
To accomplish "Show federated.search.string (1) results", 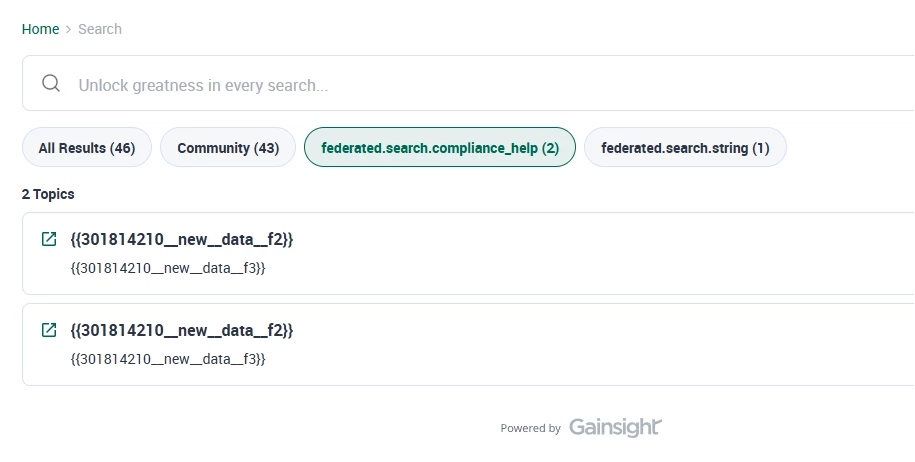I will pos(685,148).
